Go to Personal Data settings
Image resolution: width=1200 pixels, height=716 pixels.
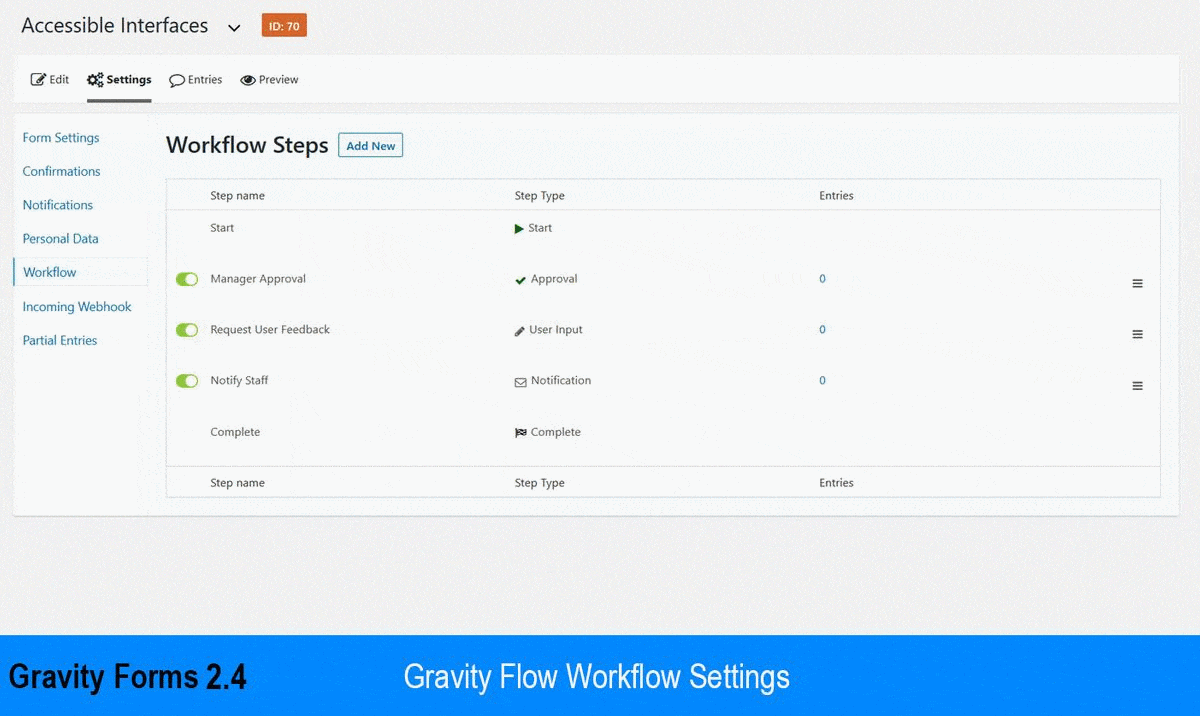(61, 239)
